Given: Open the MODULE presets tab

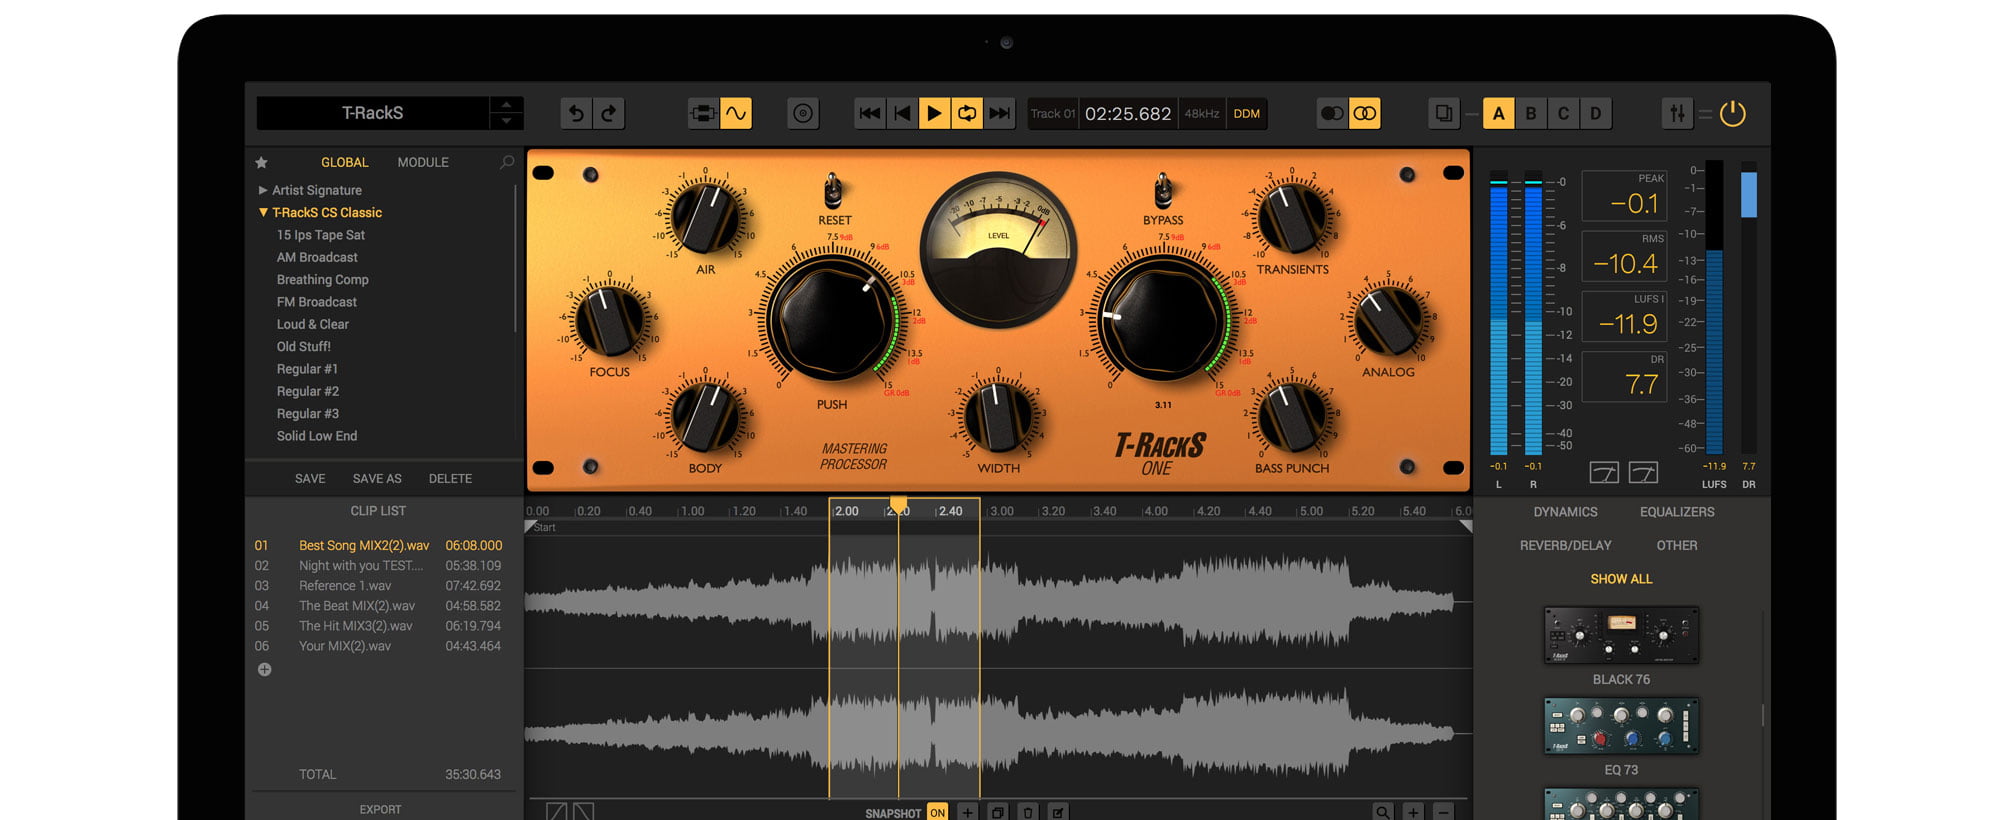Looking at the screenshot, I should [x=423, y=162].
